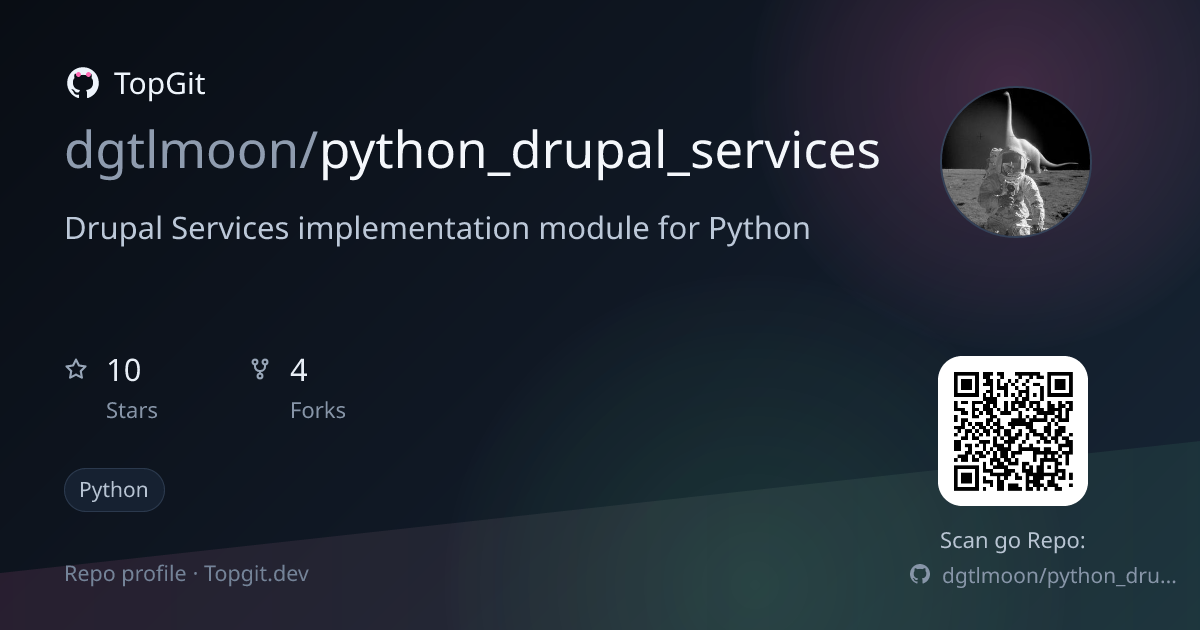Click the 'Scan go Repo:' caption
The height and width of the screenshot is (630, 1200).
(1013, 541)
